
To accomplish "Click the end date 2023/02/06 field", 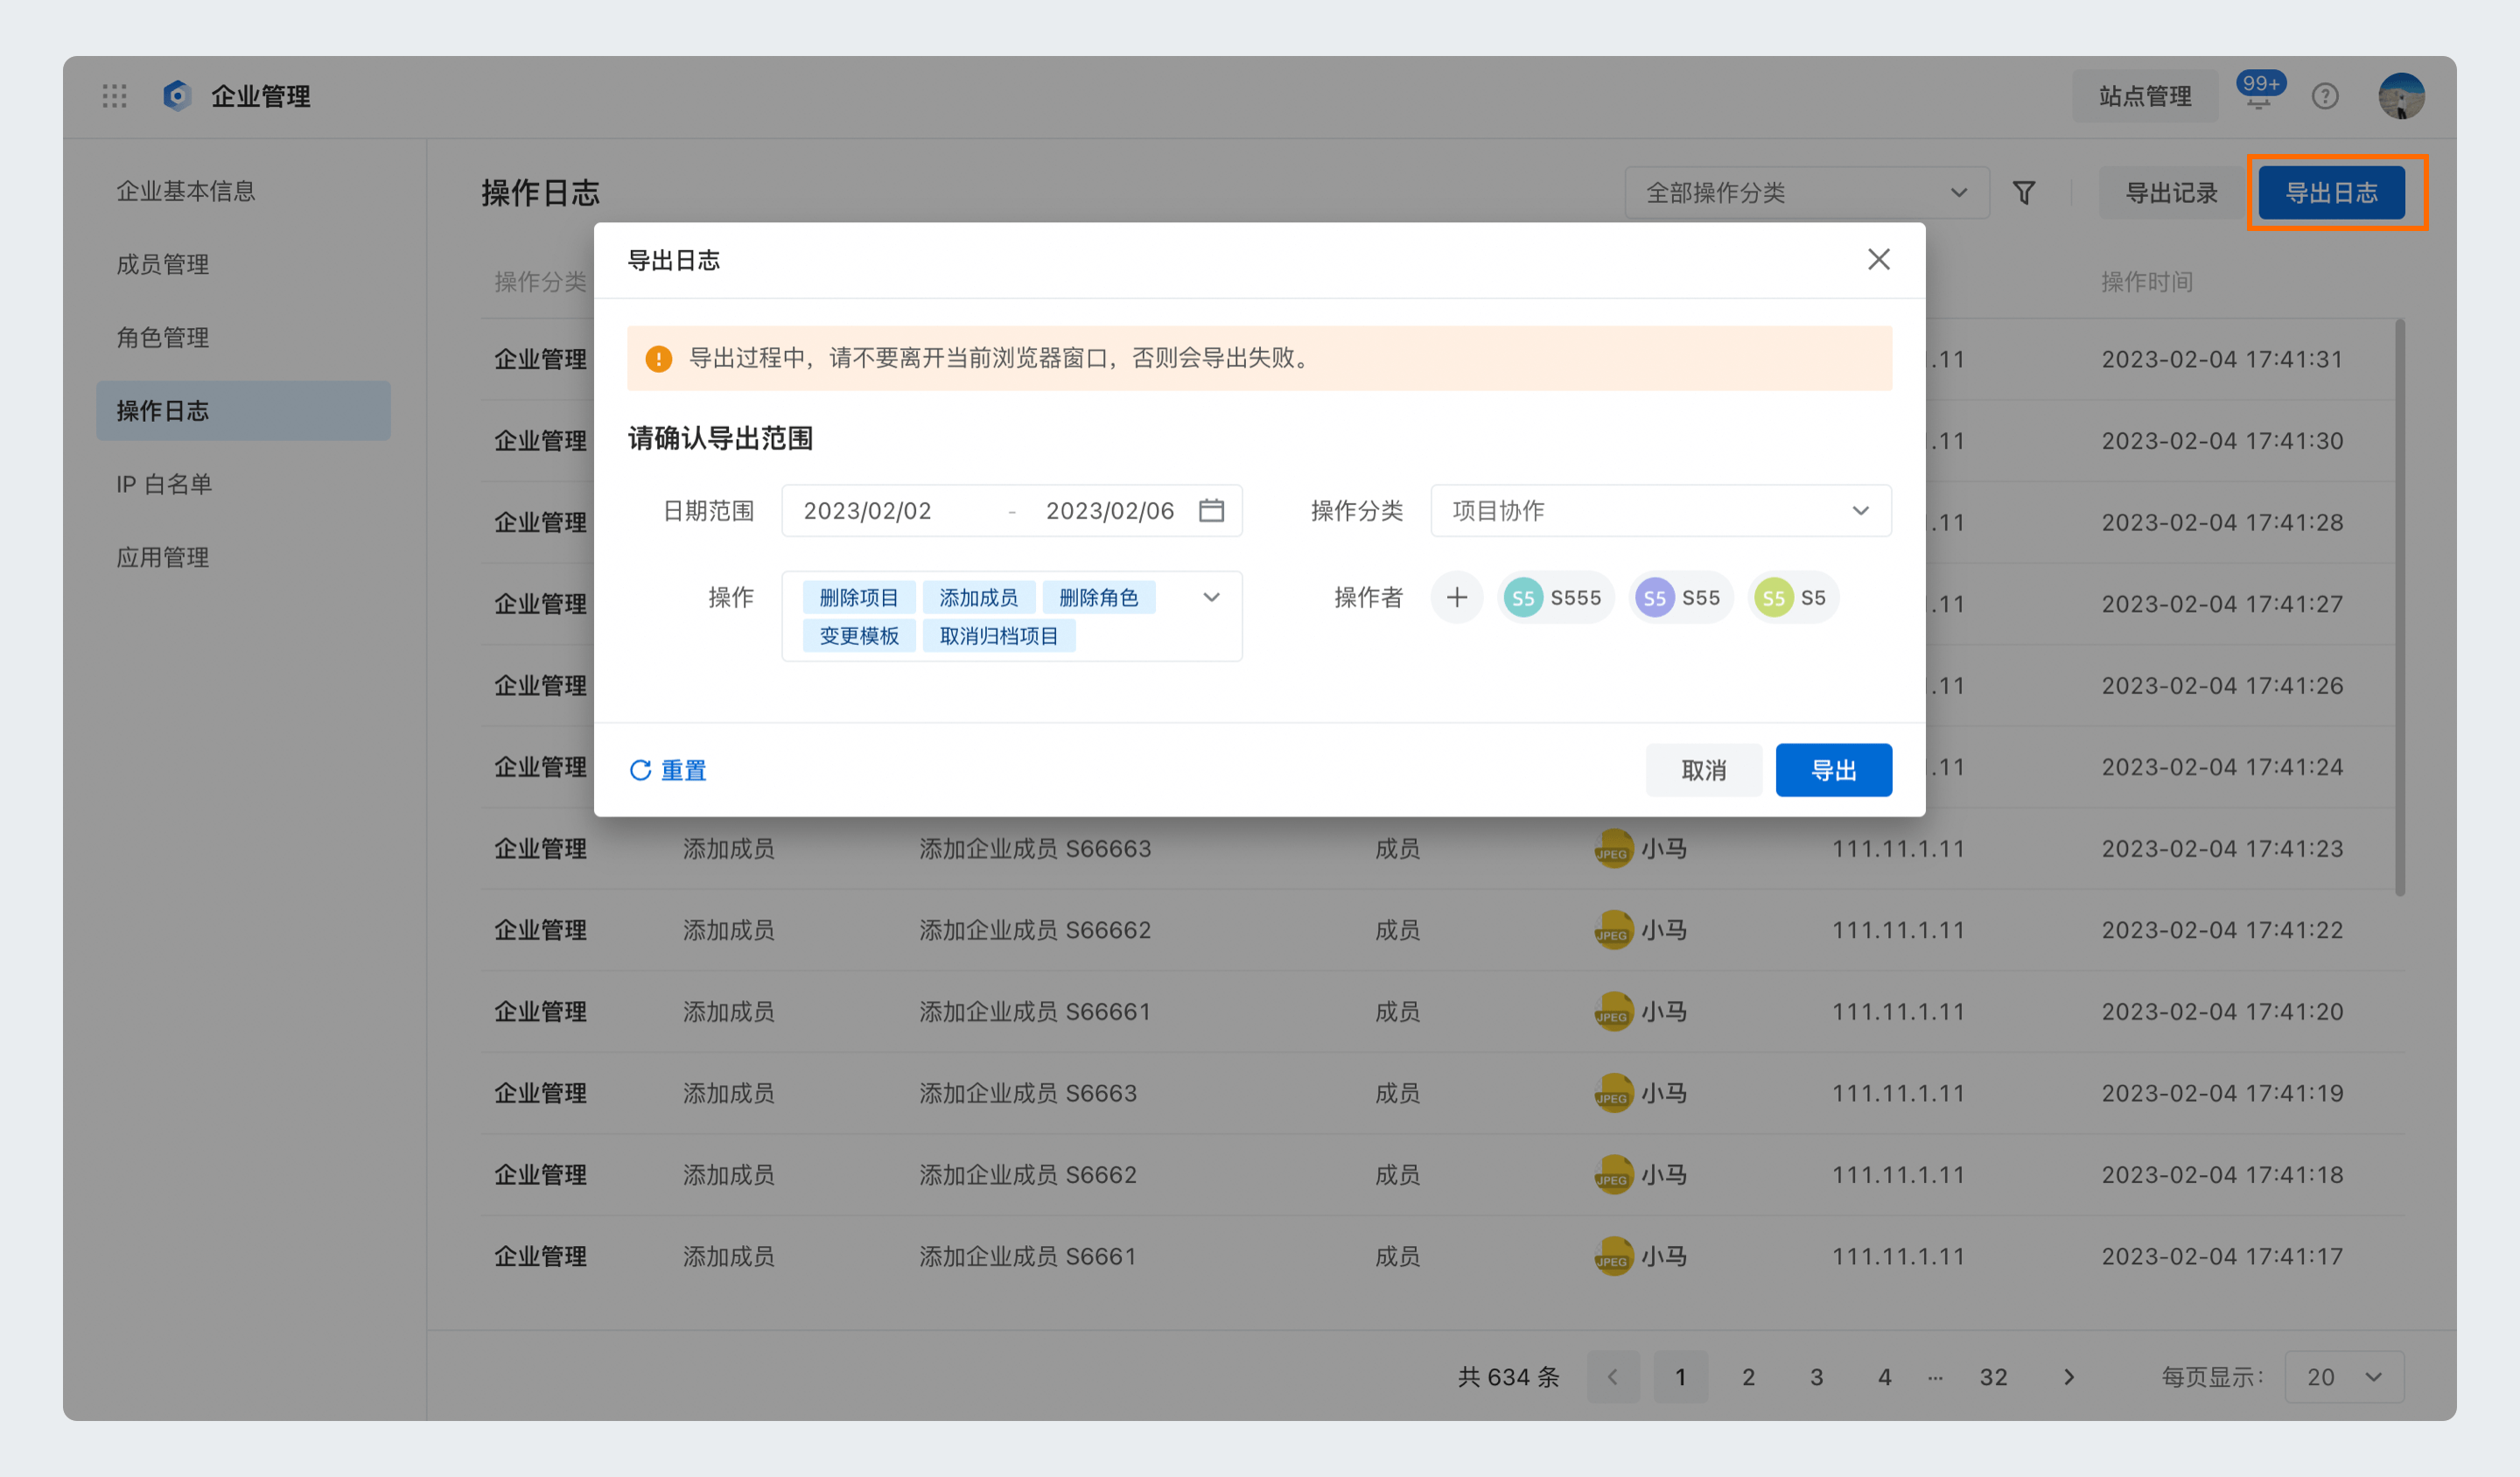I will [x=1109, y=510].
